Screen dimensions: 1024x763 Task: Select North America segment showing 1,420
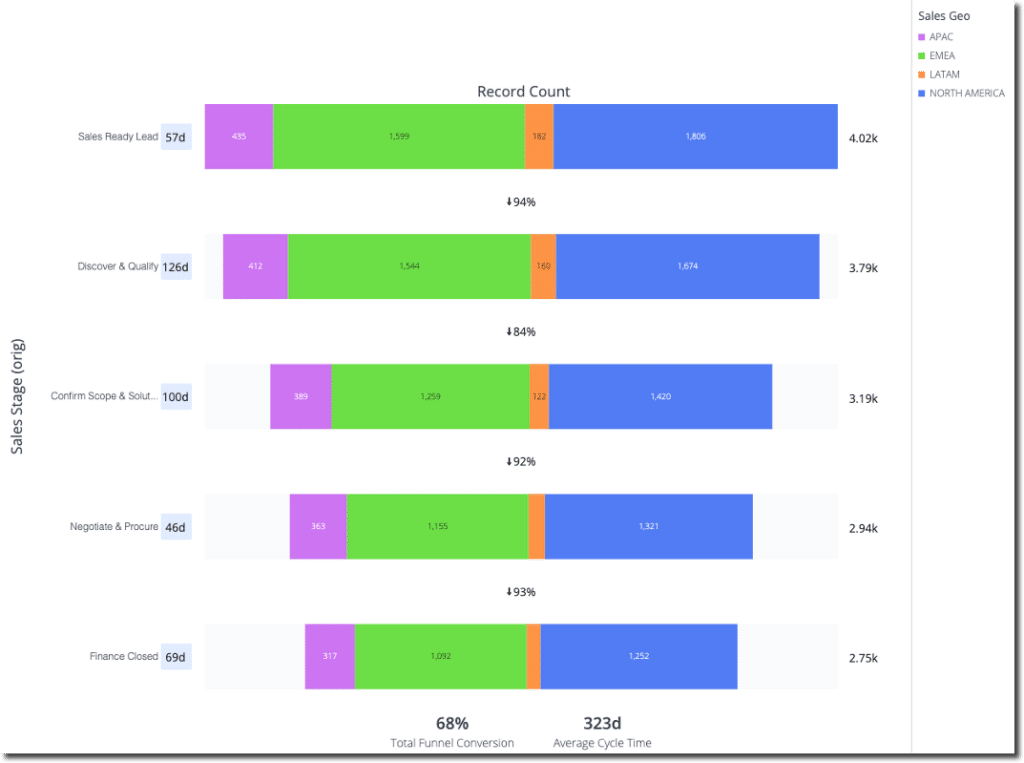point(660,397)
